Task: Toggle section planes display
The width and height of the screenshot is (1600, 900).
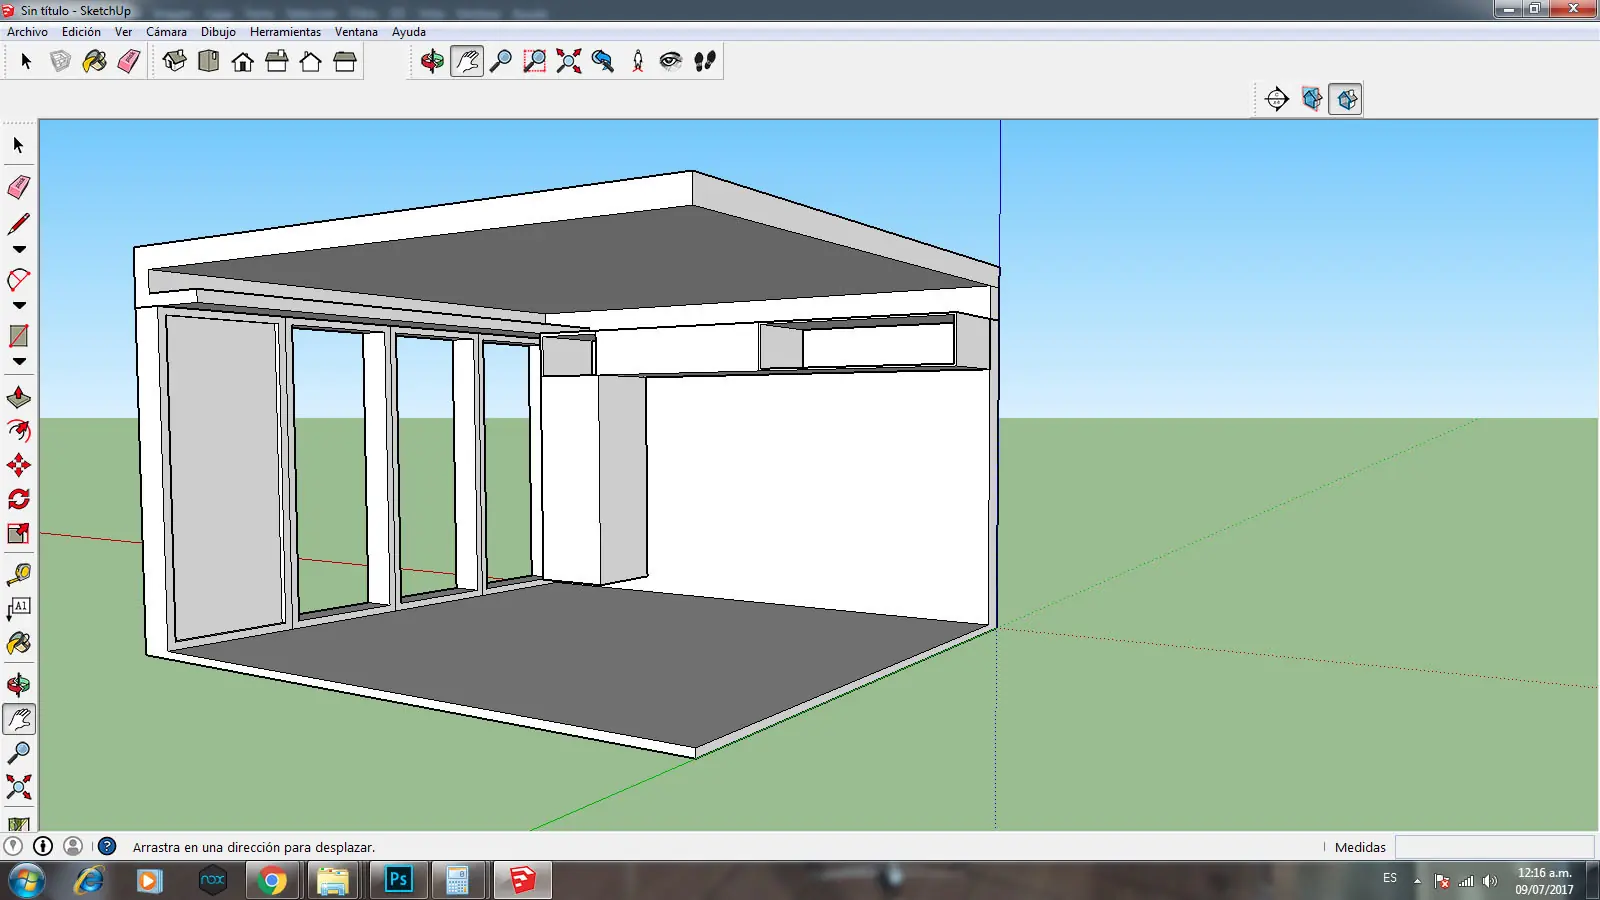Action: pyautogui.click(x=1312, y=99)
